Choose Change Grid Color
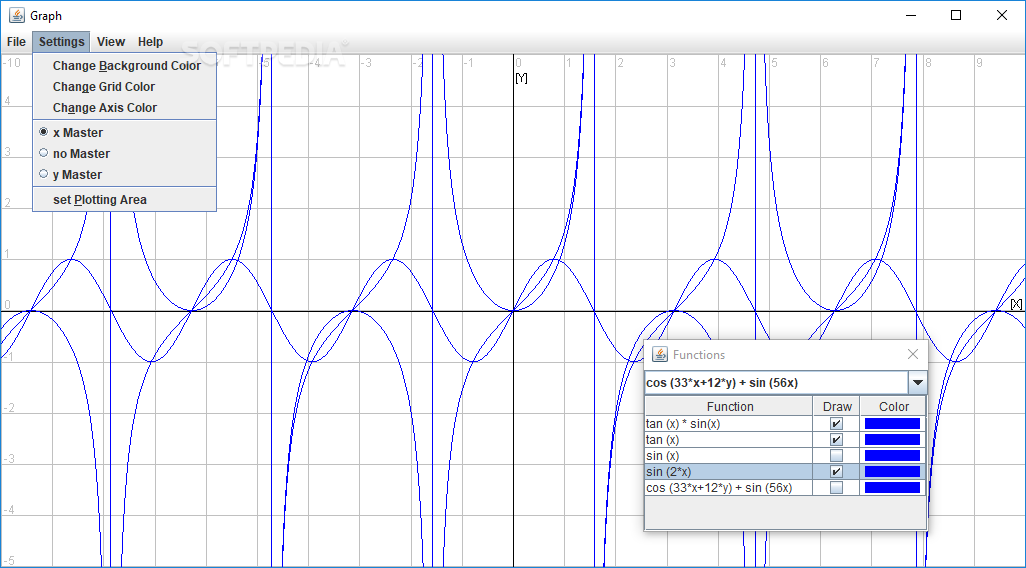 tap(124, 87)
